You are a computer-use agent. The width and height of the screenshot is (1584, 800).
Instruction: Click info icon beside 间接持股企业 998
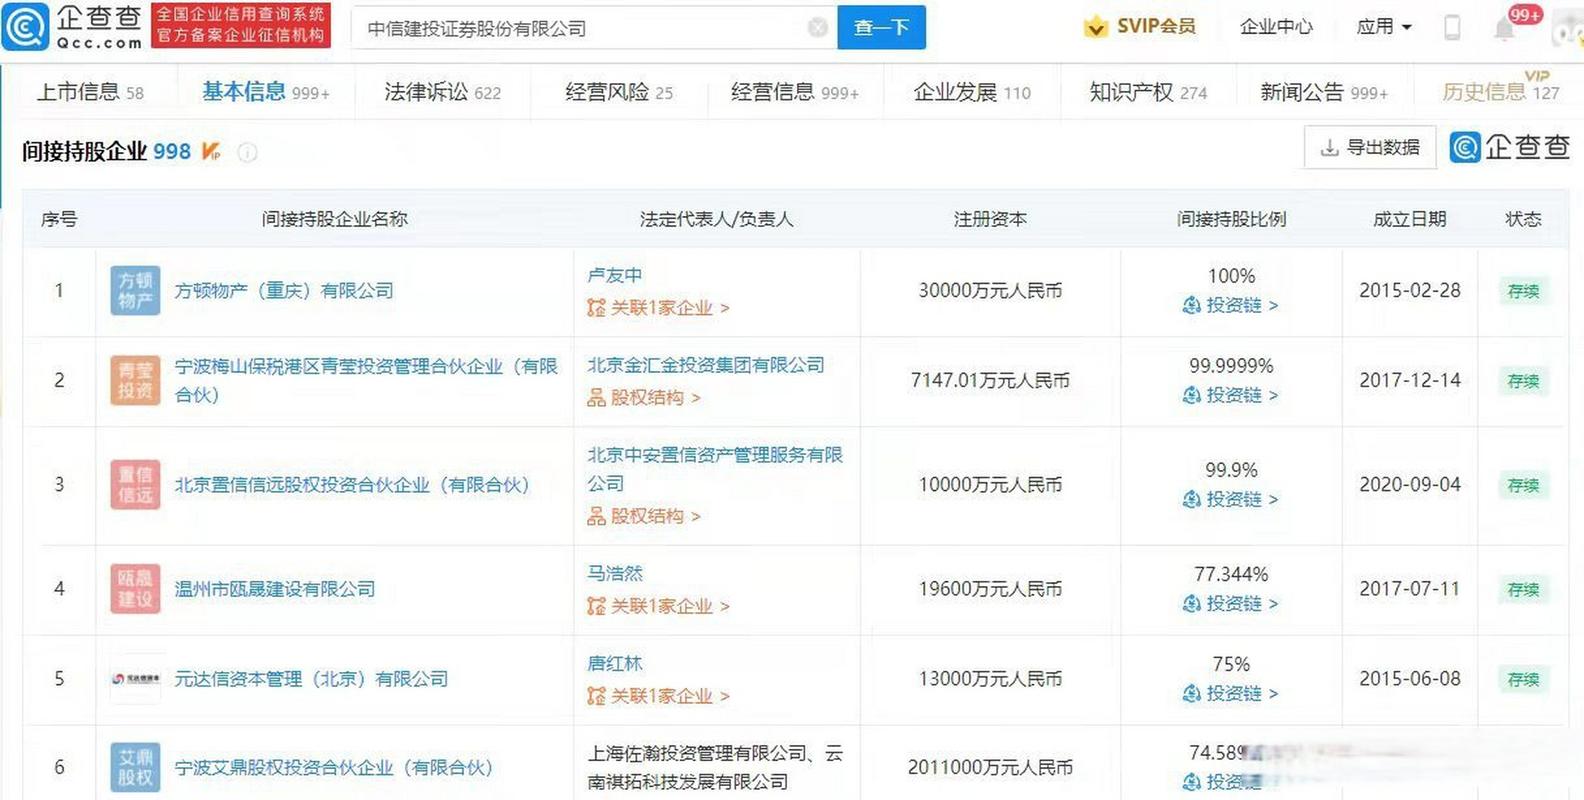point(247,152)
